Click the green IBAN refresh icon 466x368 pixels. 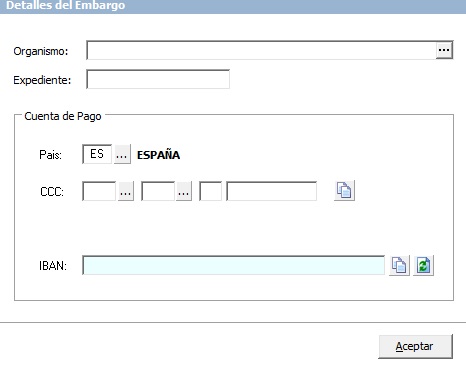[423, 266]
